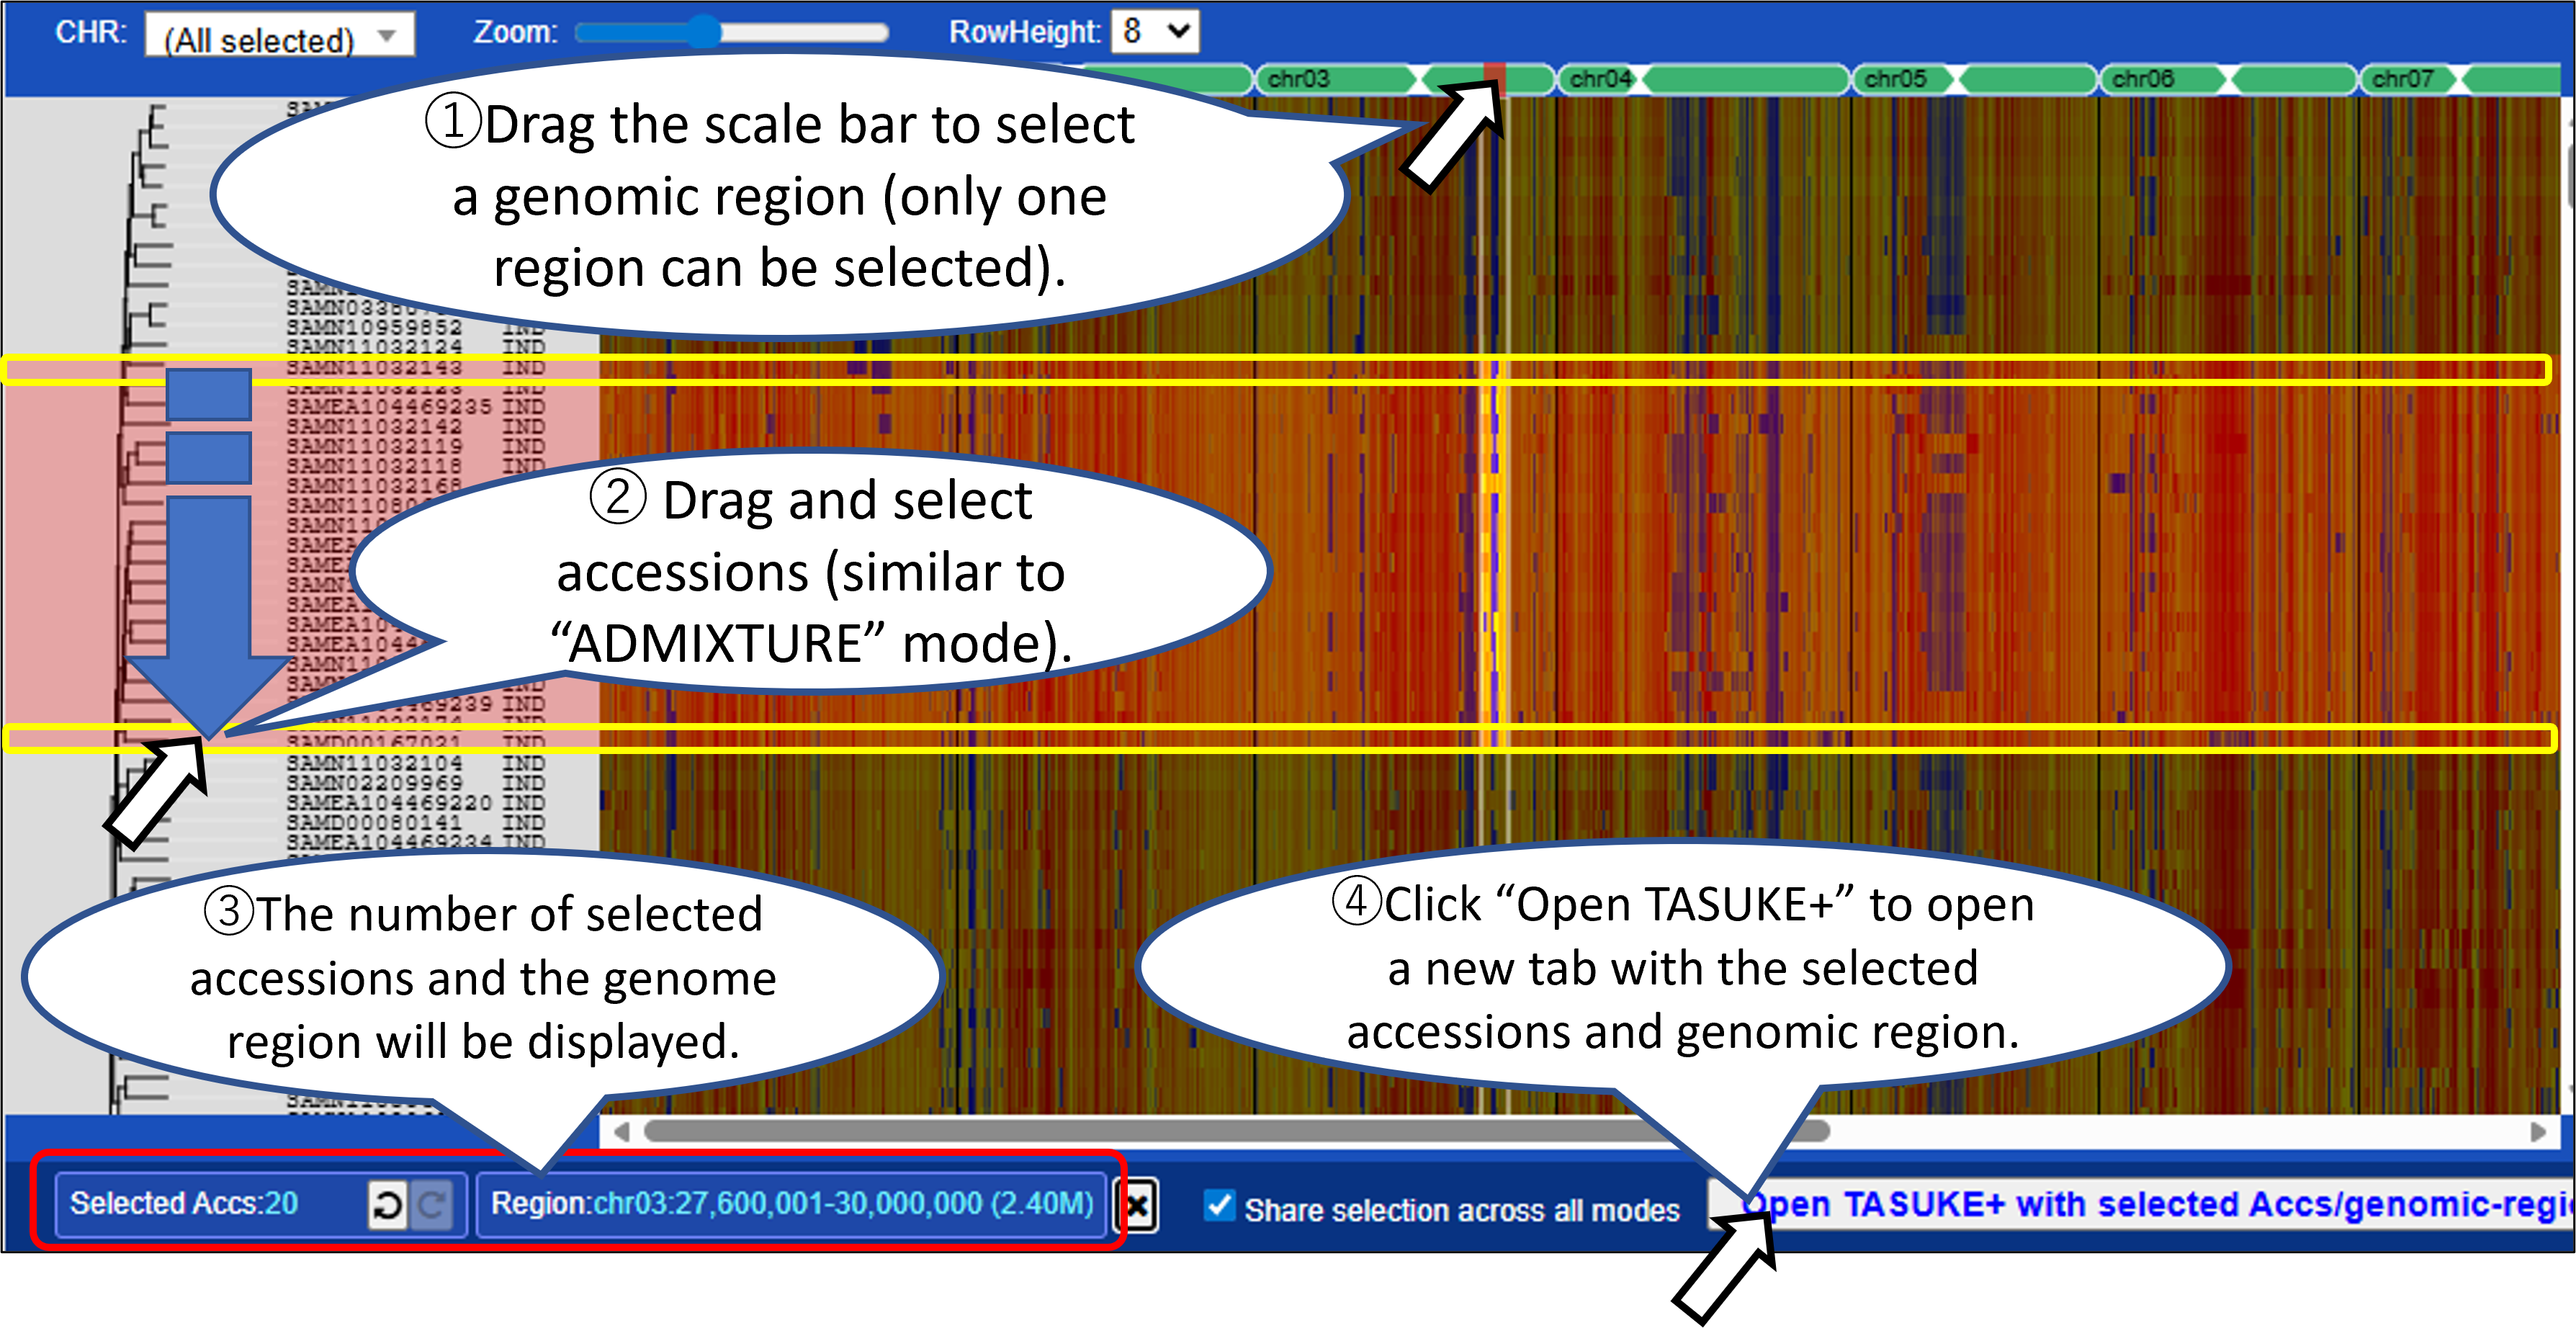Select accession row SAMN10959852
2576x1328 pixels.
tap(416, 327)
